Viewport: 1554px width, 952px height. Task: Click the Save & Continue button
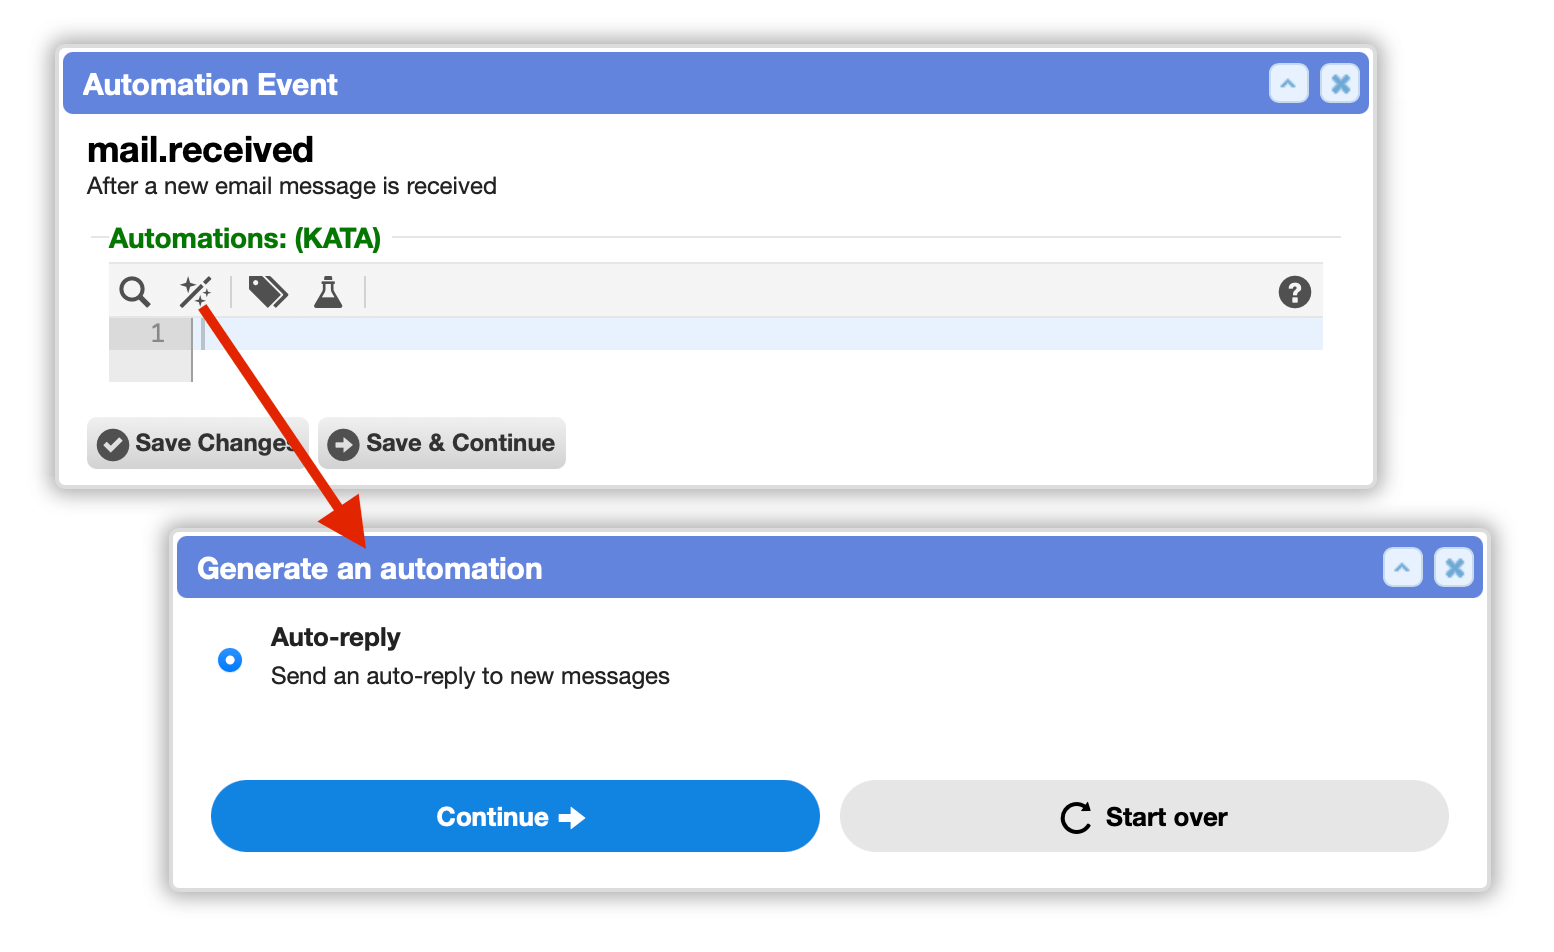442,443
